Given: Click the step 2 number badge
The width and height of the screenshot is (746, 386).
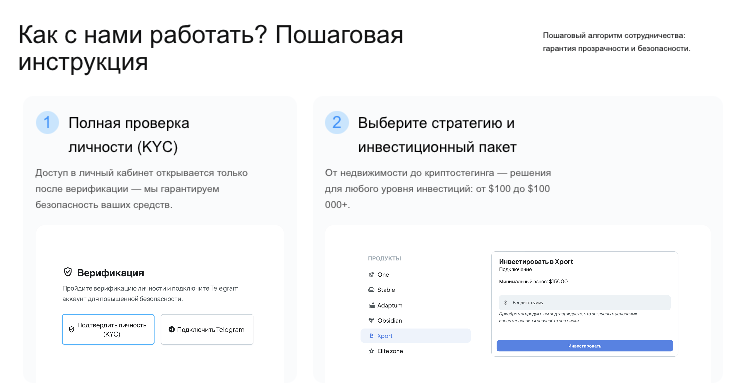Looking at the screenshot, I should [337, 123].
